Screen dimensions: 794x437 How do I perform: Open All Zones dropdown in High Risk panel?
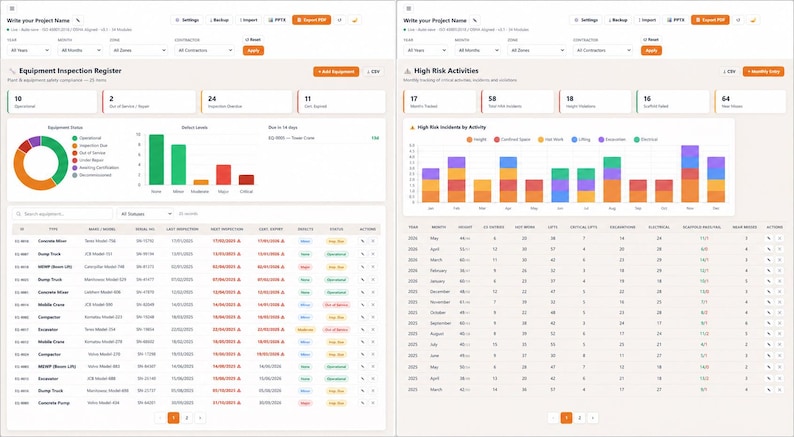536,50
